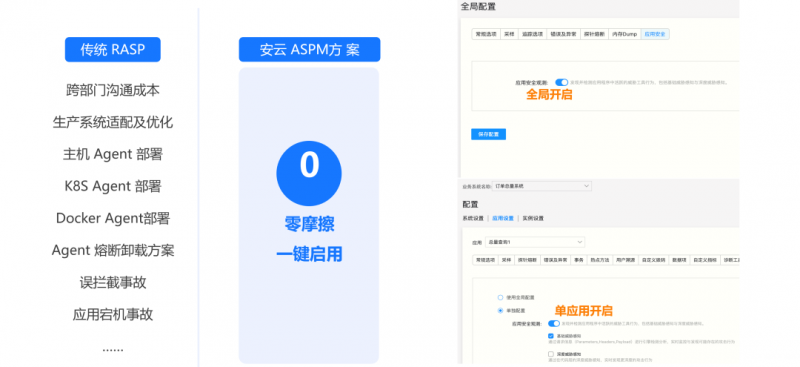Open 探针熔断 tab in 全局配置 panel
800x367 pixels.
coord(594,34)
